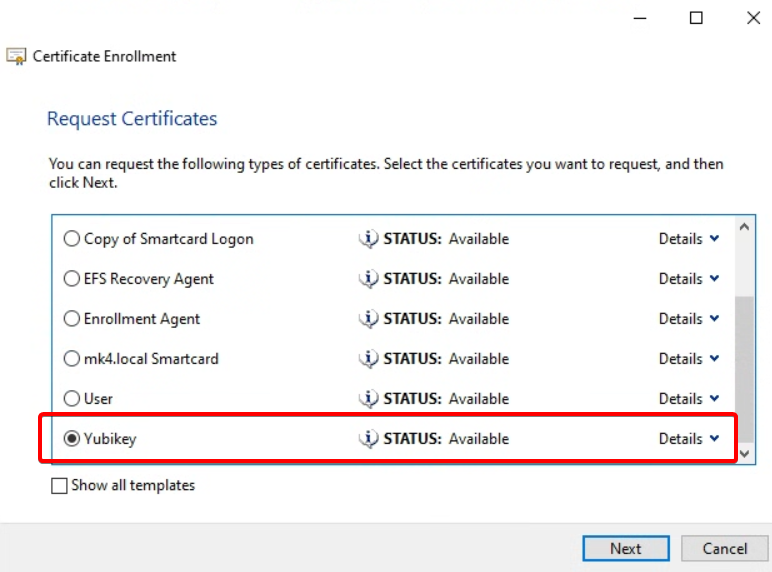
Task: Enable the Show all templates checkbox
Action: pos(59,486)
